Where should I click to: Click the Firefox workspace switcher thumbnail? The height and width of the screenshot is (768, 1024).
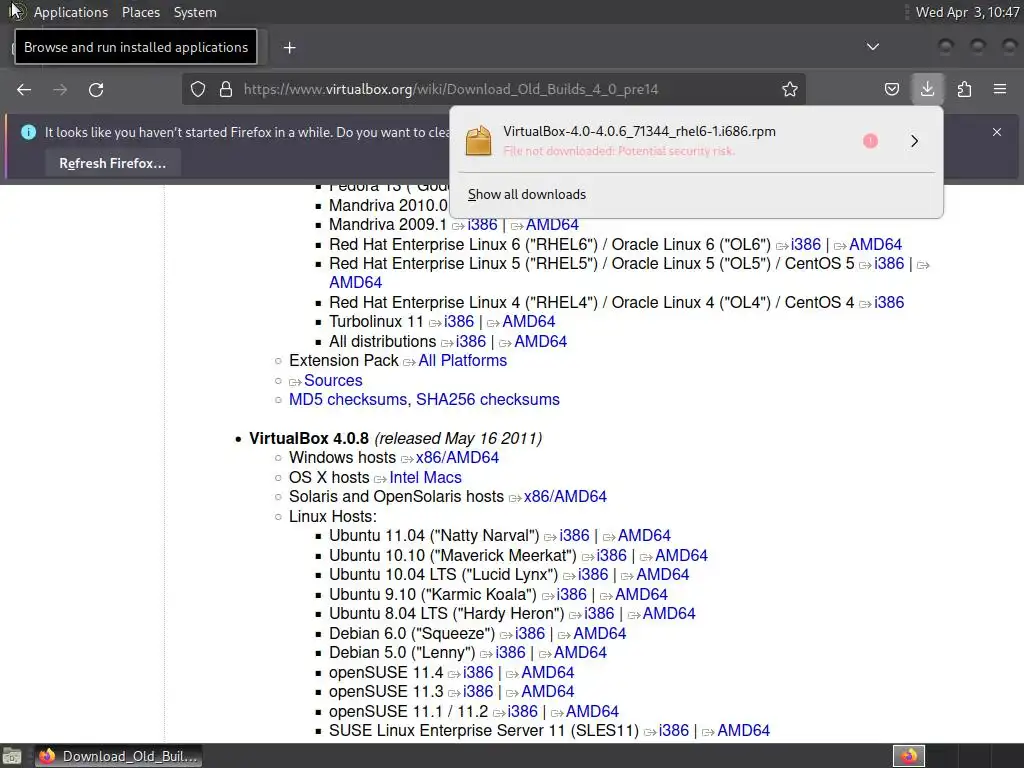[x=908, y=756]
